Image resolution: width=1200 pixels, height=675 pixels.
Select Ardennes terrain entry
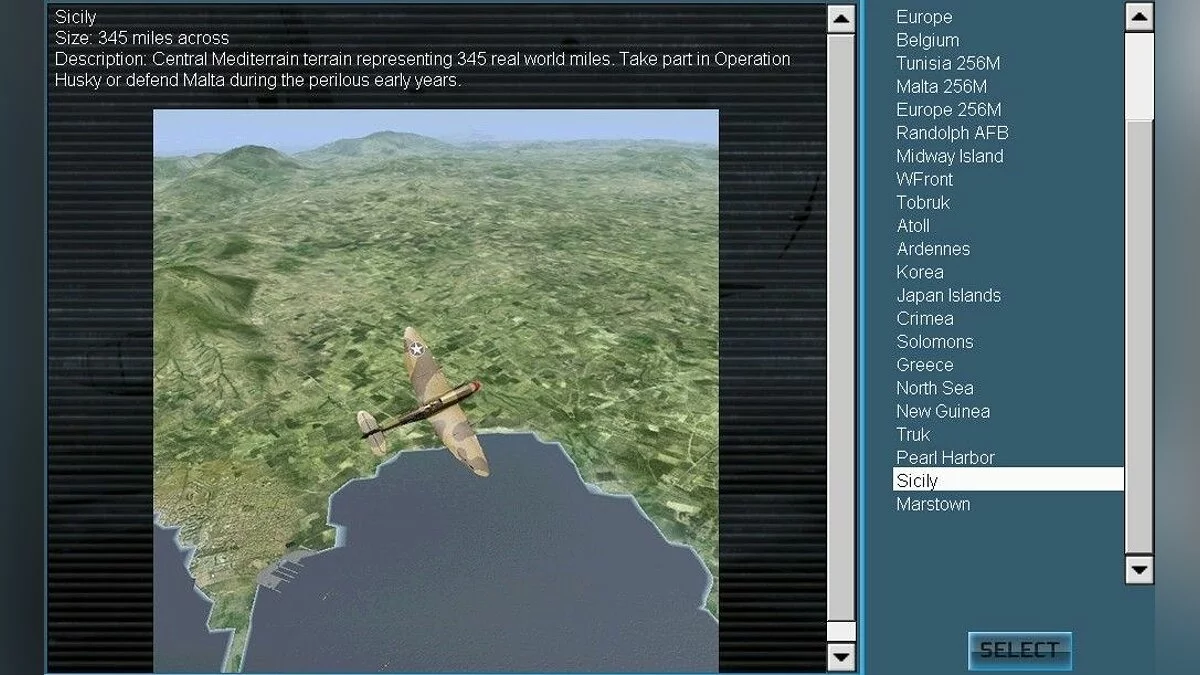pos(933,249)
